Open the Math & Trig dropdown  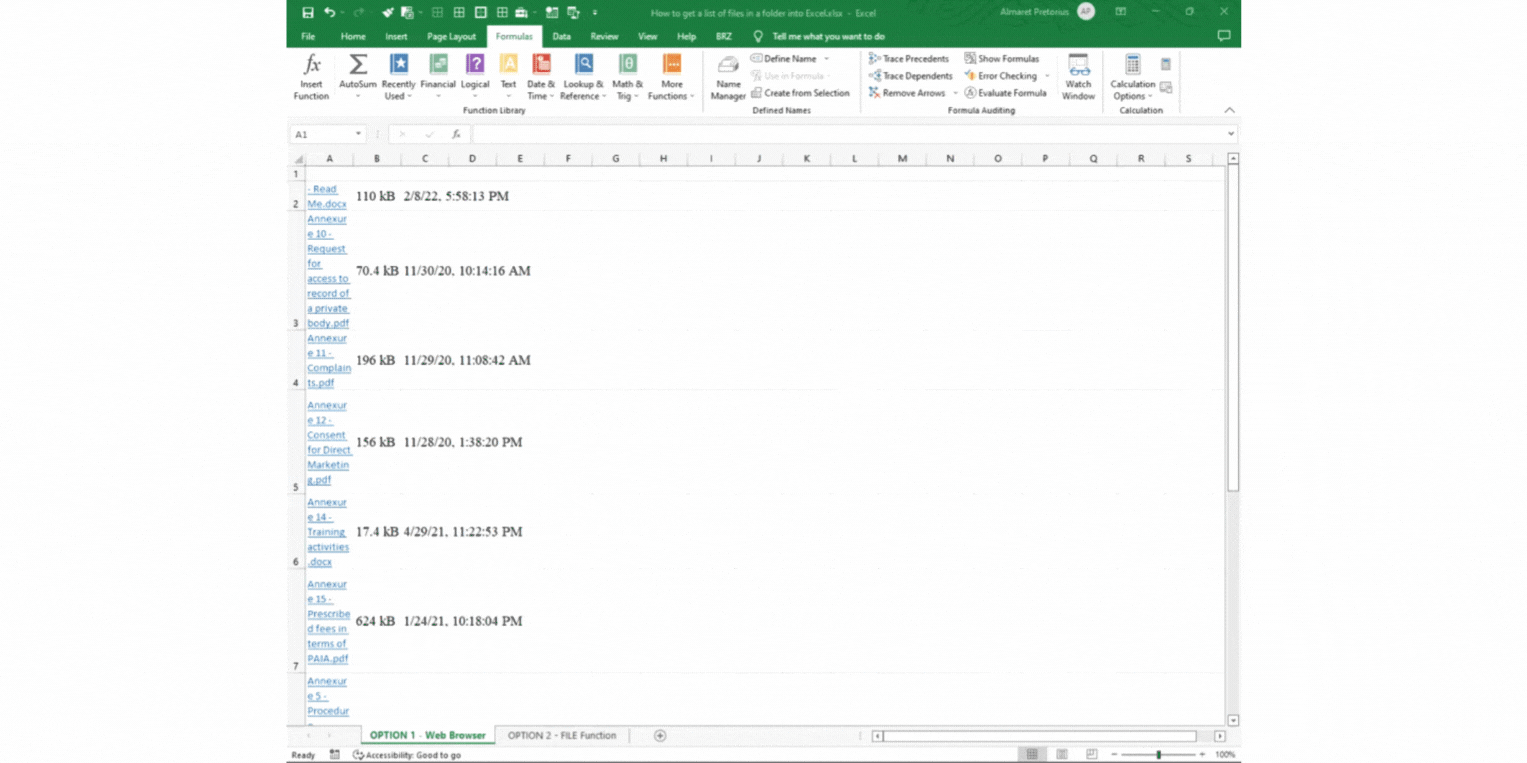627,76
